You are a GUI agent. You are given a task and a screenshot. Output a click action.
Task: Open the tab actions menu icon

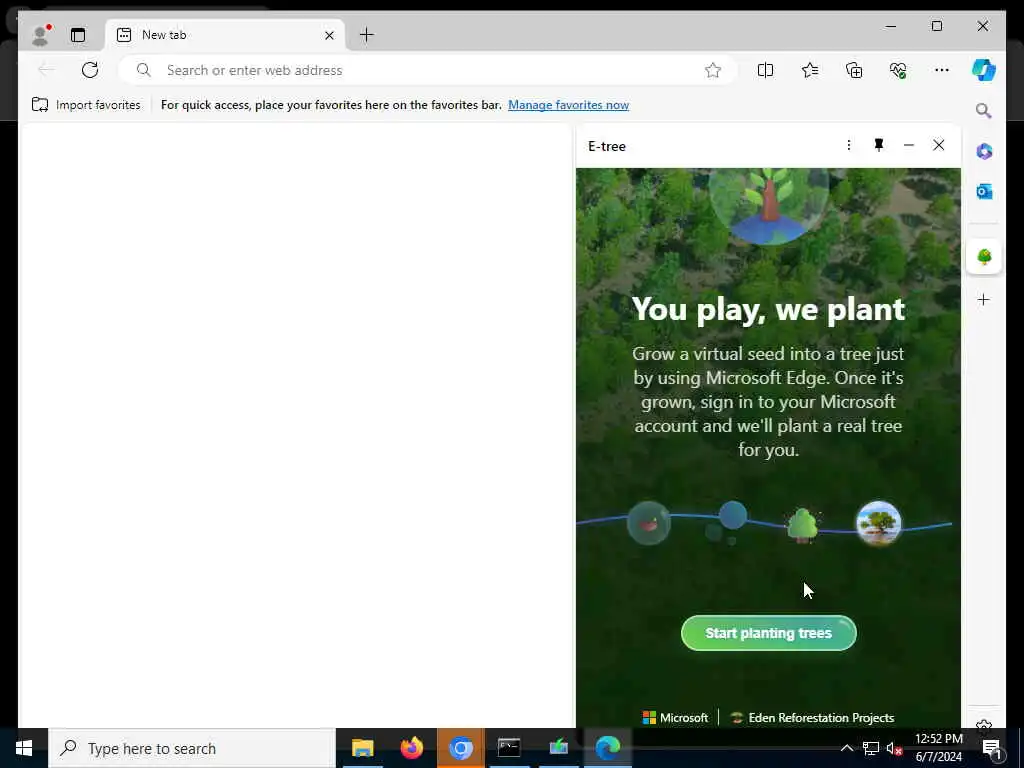point(78,35)
